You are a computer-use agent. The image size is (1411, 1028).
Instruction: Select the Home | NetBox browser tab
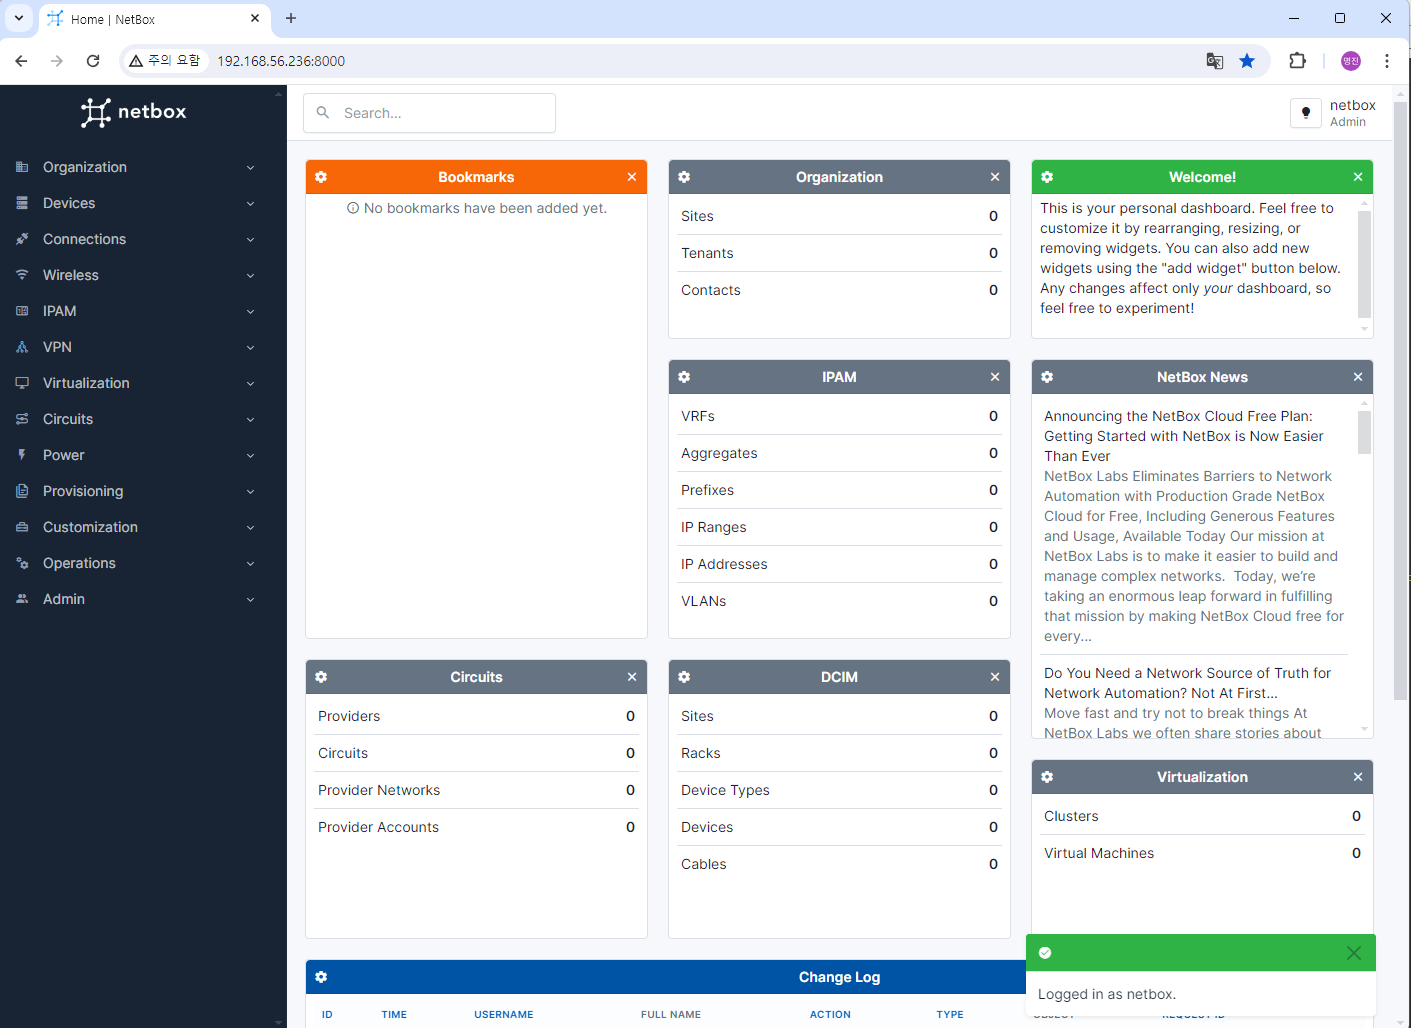point(155,19)
